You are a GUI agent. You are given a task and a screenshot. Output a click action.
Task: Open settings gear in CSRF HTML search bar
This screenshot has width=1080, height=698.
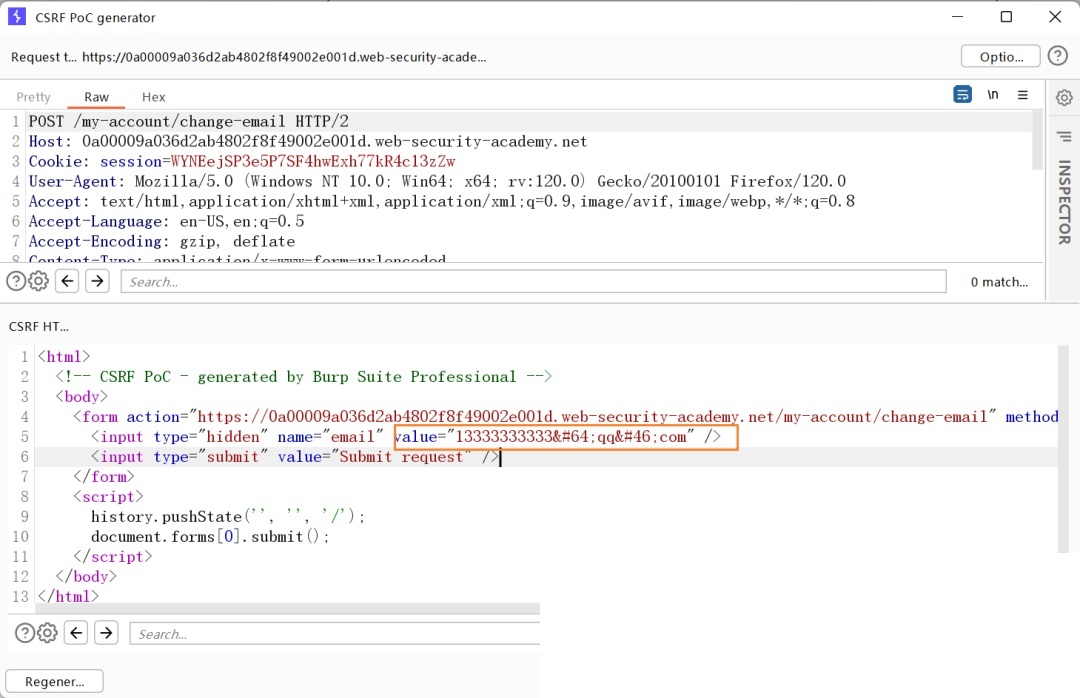point(48,633)
